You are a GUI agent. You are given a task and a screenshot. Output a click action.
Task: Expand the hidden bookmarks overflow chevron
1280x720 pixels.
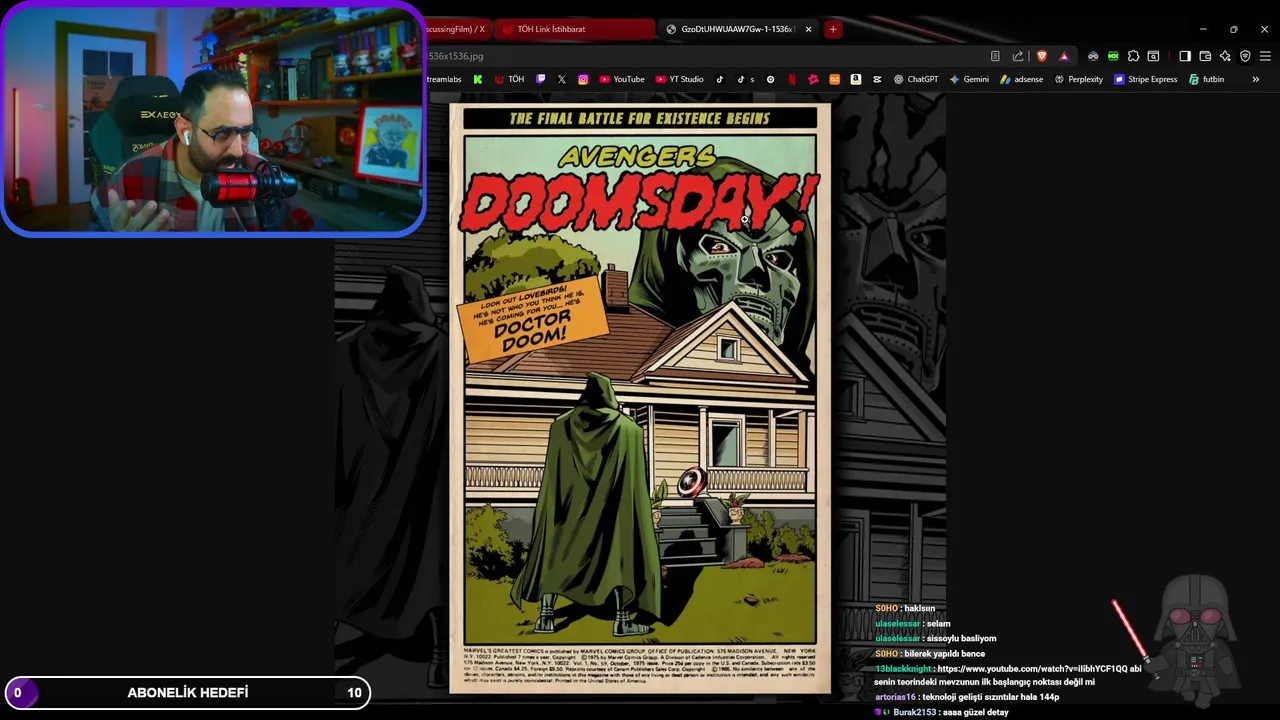pos(1255,79)
